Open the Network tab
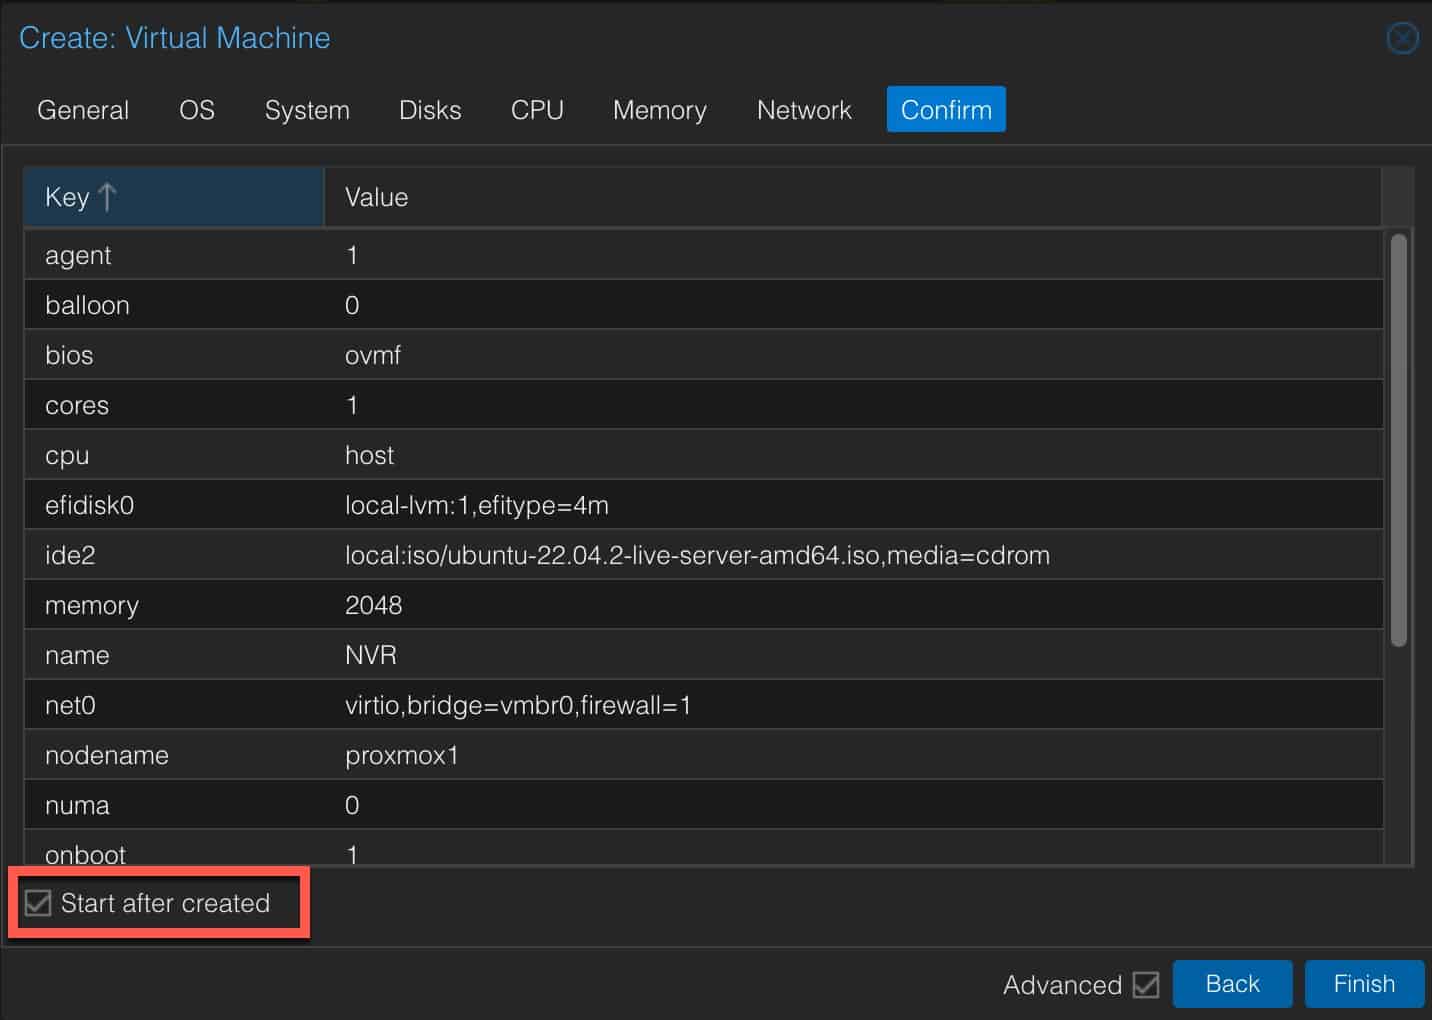 [x=804, y=110]
